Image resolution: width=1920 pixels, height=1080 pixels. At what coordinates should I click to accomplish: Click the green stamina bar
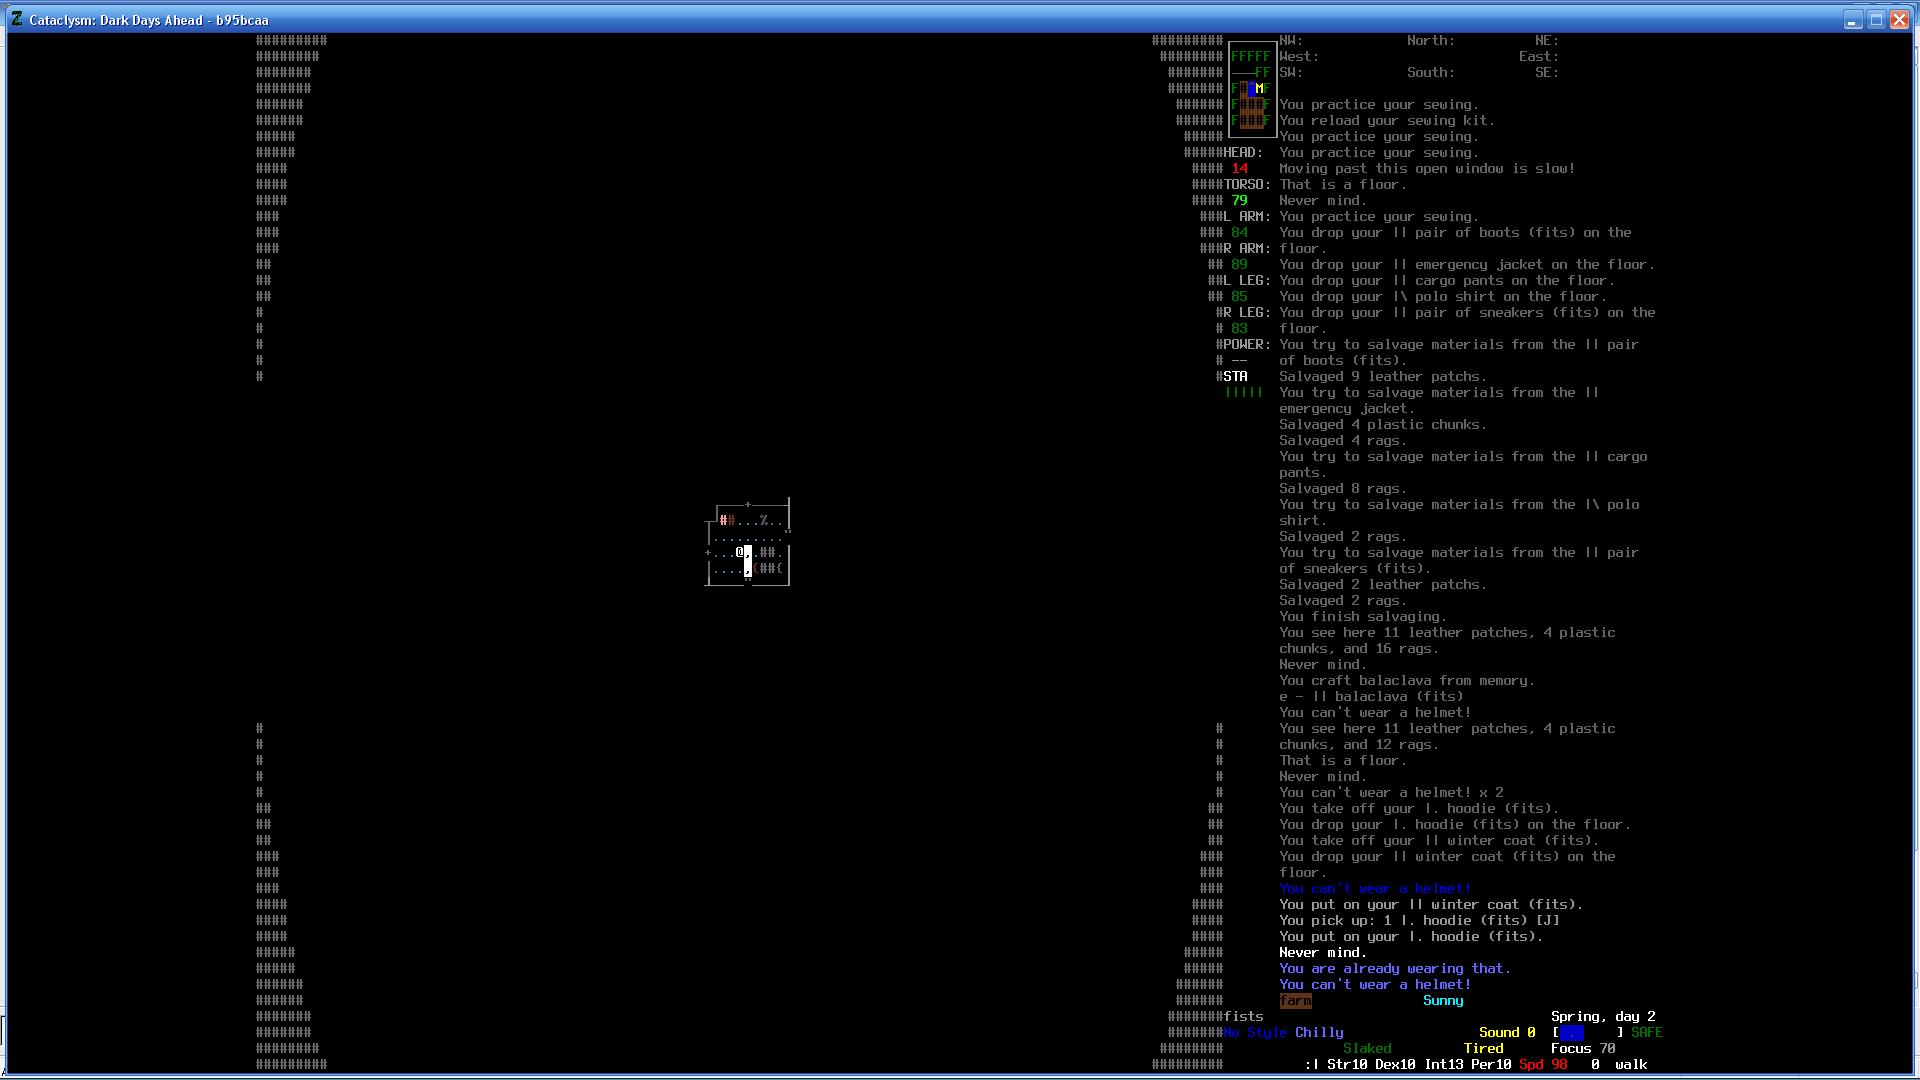coord(1243,393)
